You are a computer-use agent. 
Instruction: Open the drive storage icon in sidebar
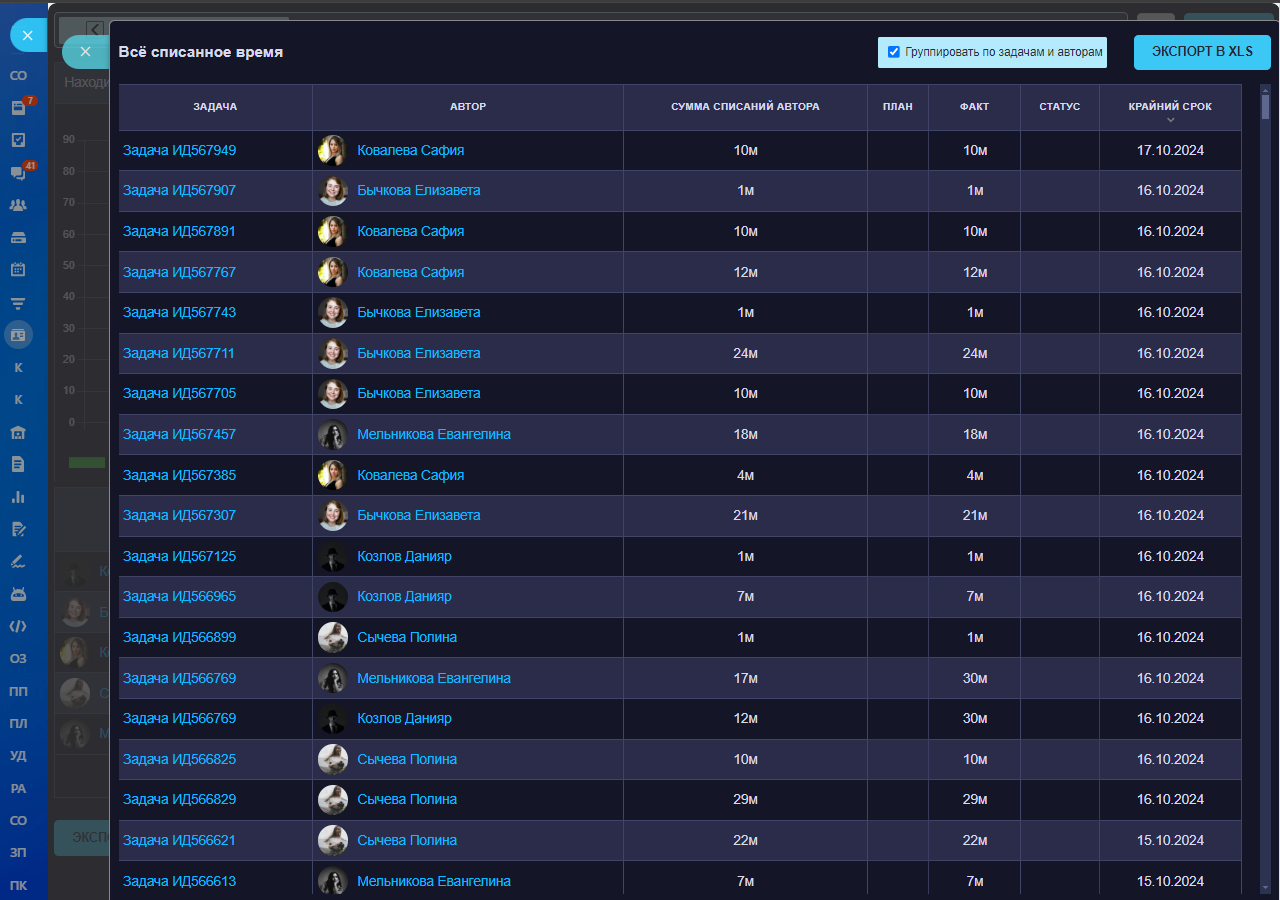pos(18,238)
